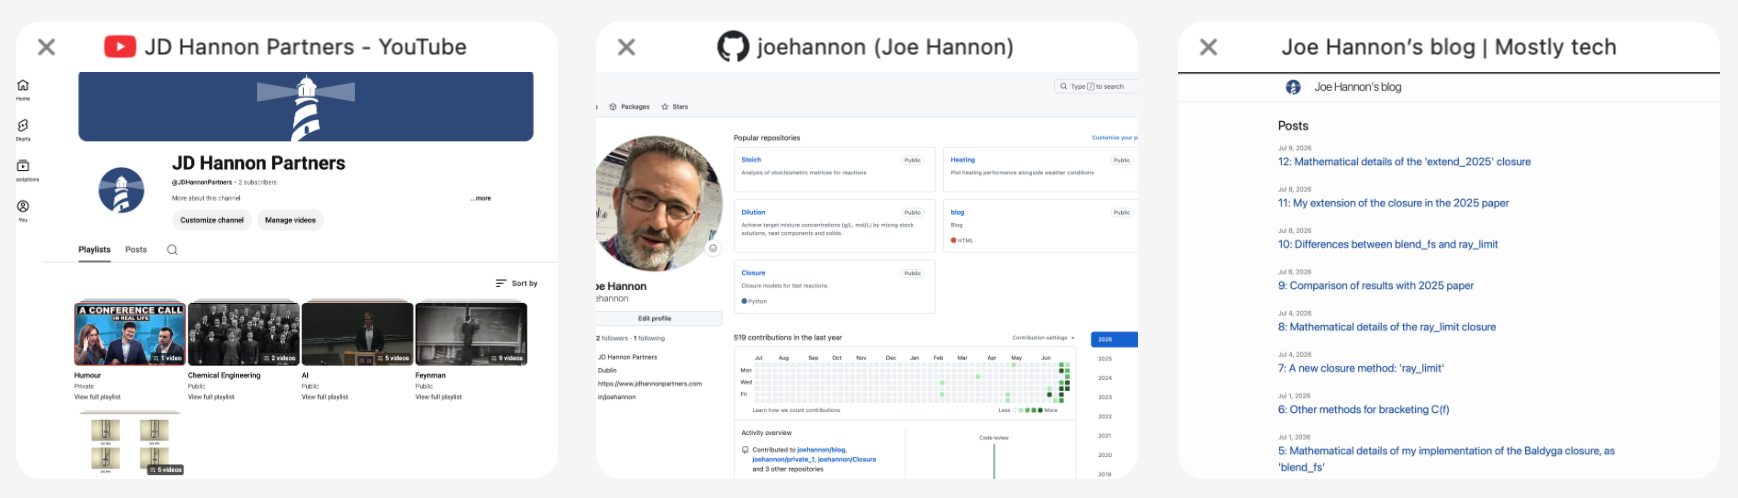Viewport: 1738px width, 498px height.
Task: Open the Contribution settings dropdown
Action: [x=1043, y=338]
